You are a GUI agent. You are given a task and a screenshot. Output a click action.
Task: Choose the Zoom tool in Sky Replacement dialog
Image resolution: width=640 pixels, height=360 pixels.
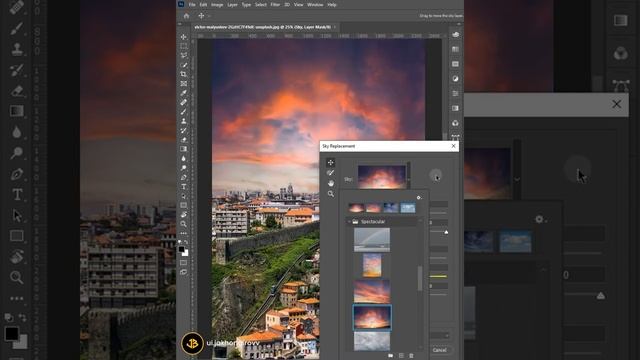(x=331, y=194)
